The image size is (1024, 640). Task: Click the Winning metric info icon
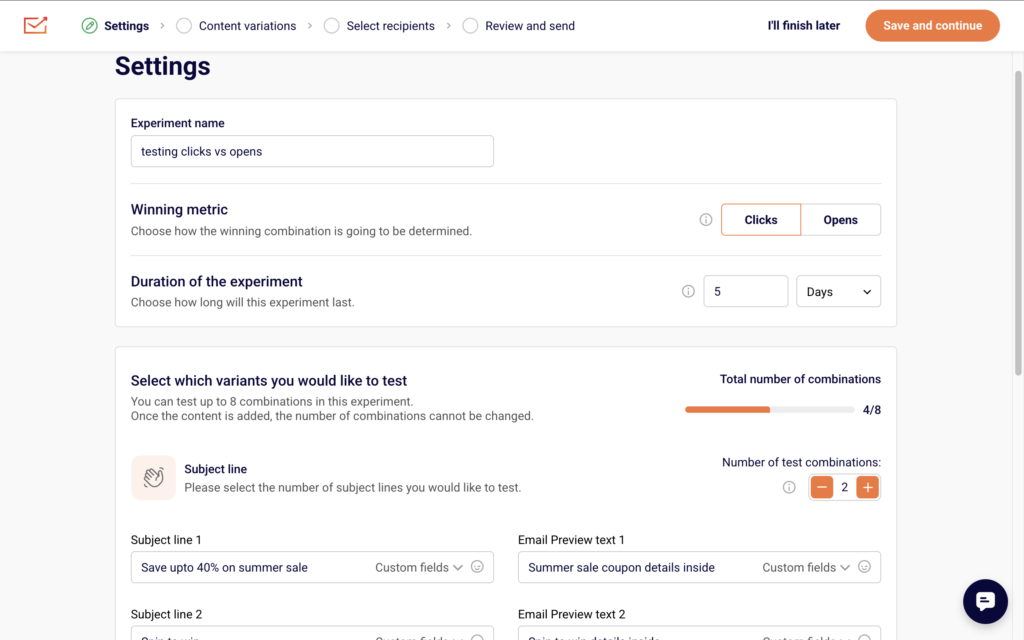pos(705,219)
